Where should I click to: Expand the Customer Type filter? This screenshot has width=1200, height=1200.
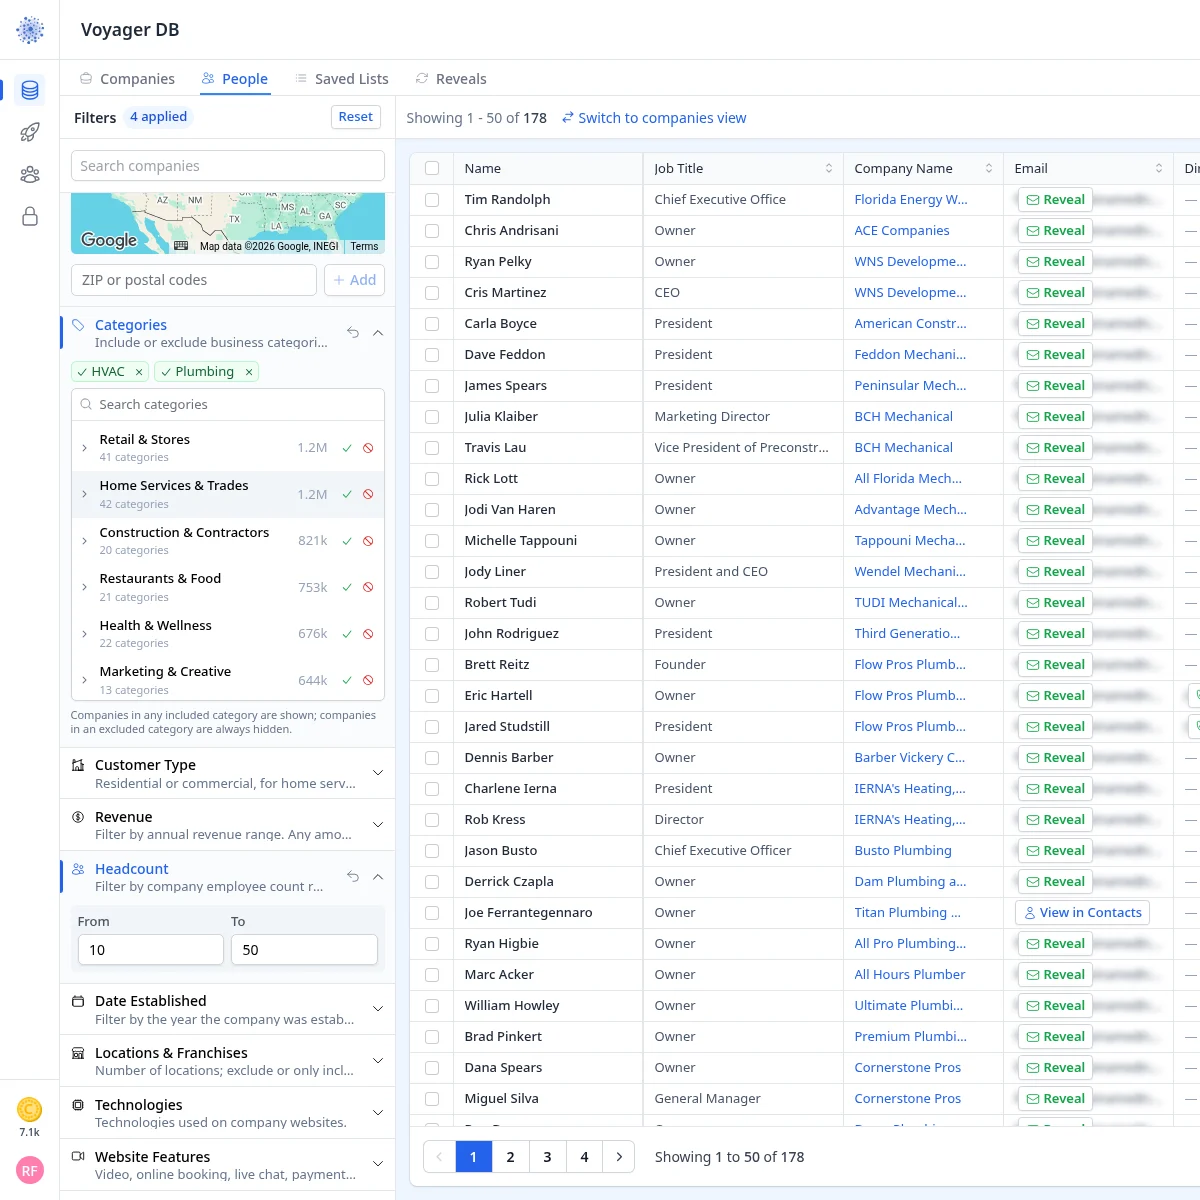click(x=378, y=773)
